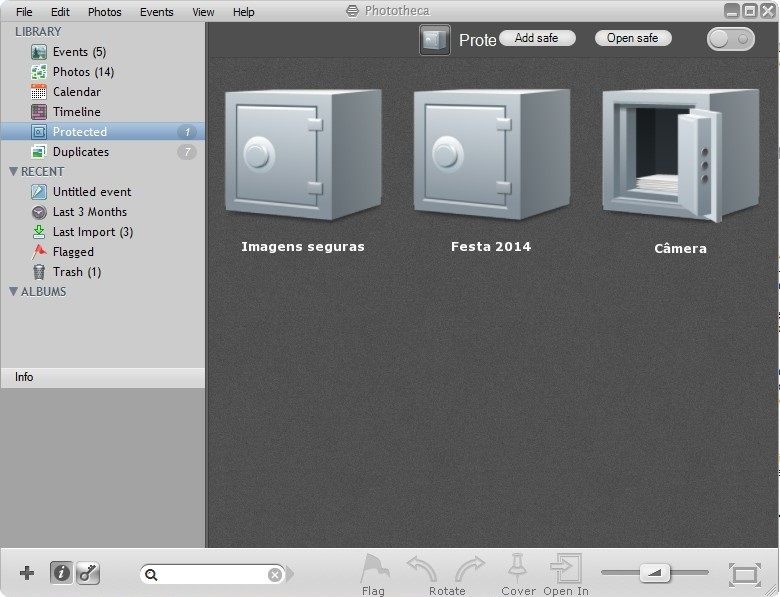Open the File menu

click(x=24, y=12)
